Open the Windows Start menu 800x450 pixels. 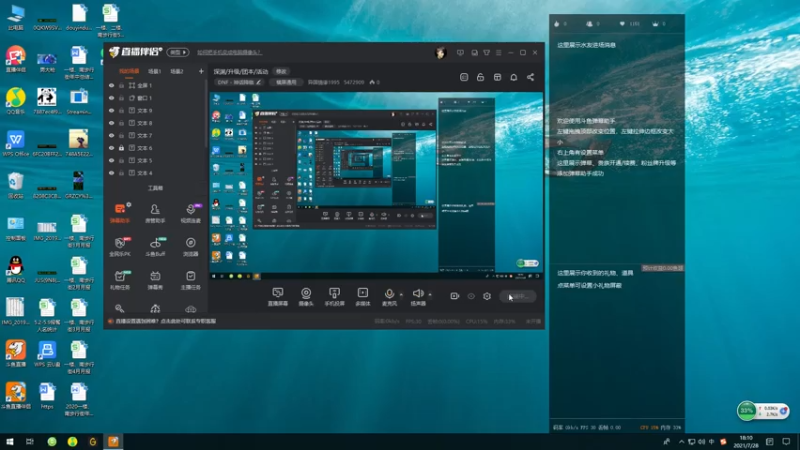tap(10, 442)
